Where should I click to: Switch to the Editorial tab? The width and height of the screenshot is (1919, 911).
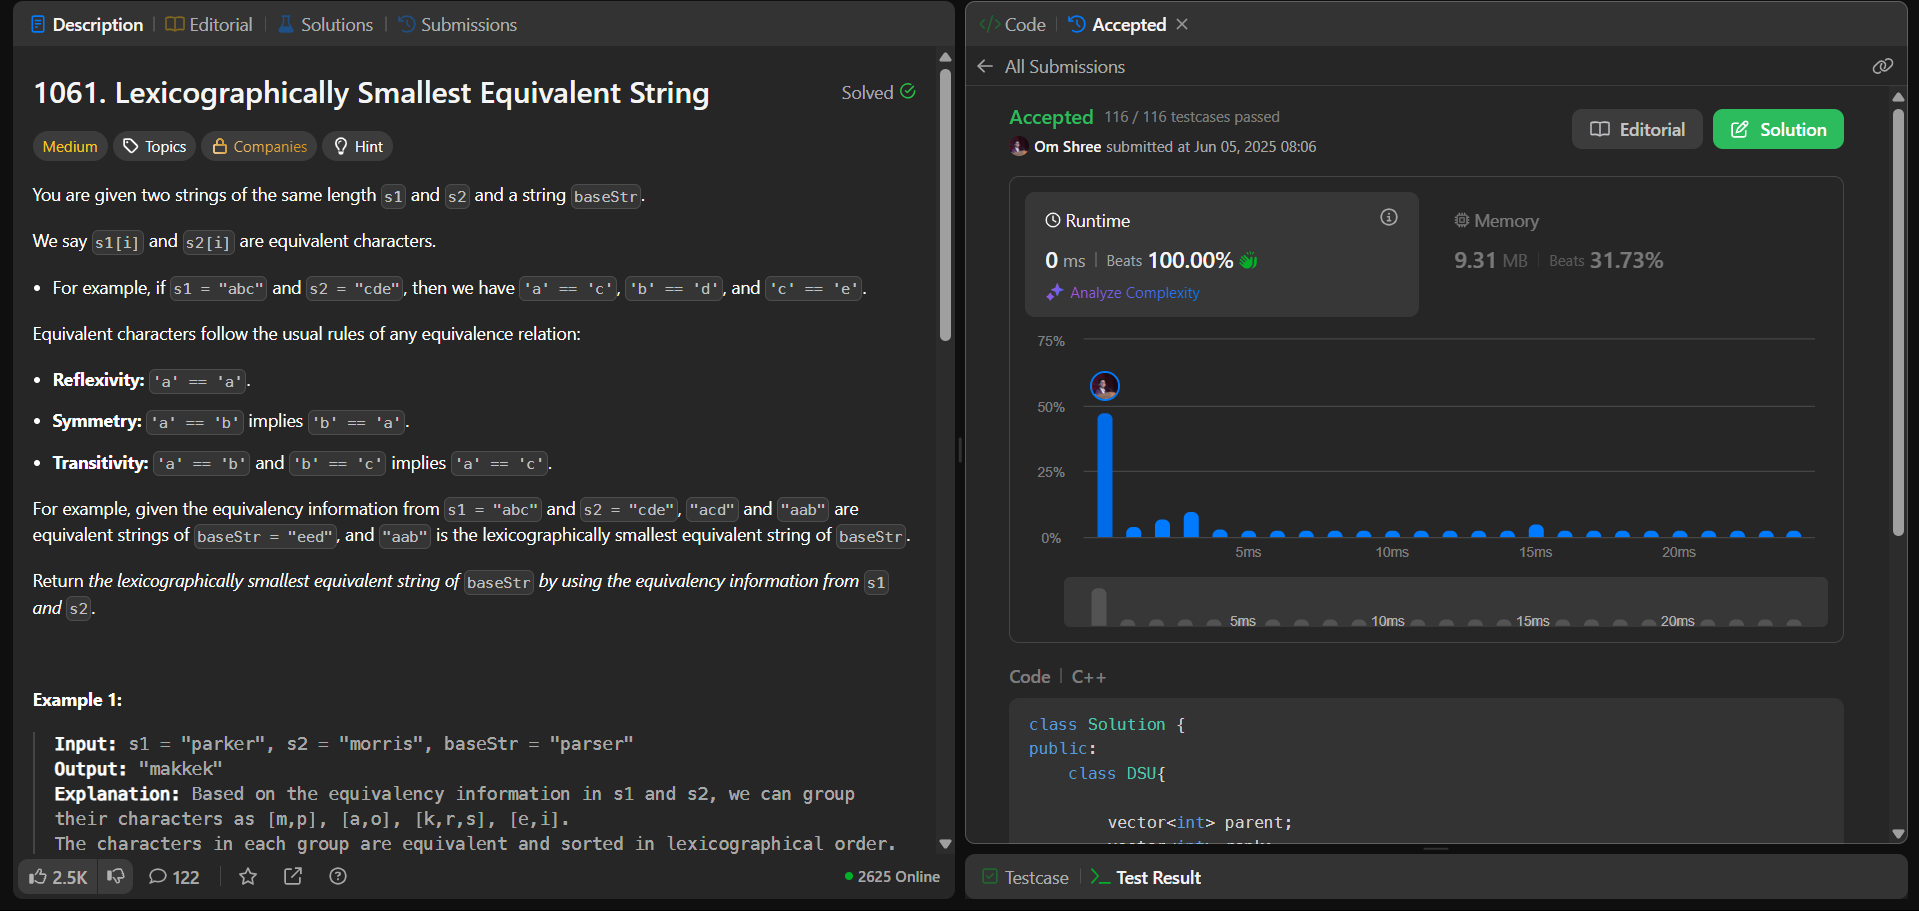209,24
